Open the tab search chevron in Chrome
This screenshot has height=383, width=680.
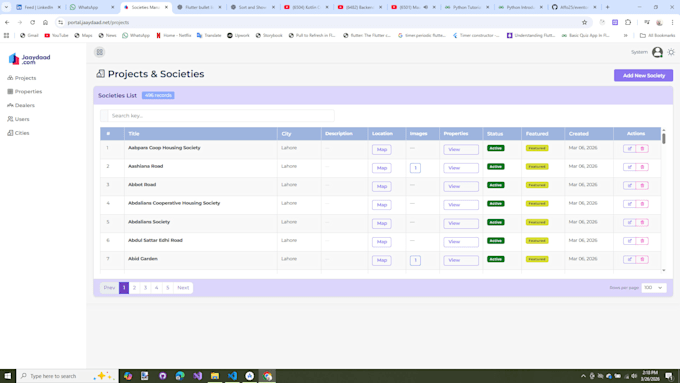click(6, 7)
